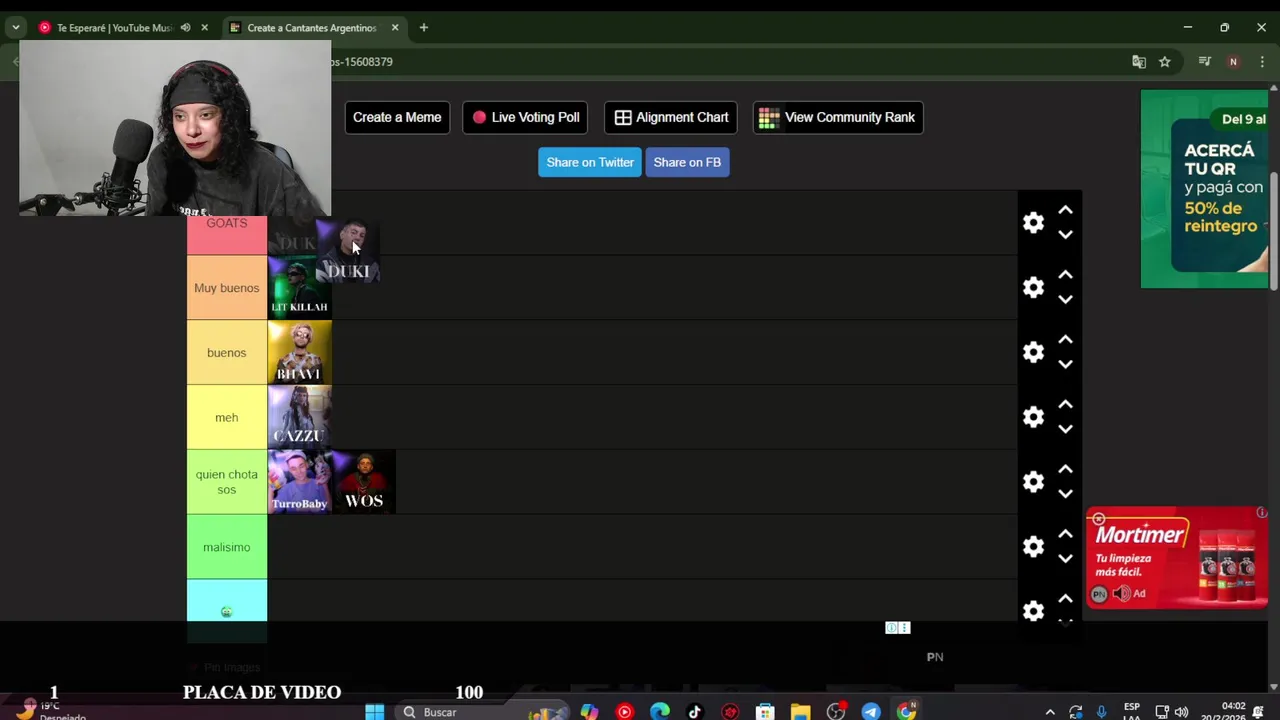This screenshot has width=1280, height=720.
Task: Click the translate page icon
Action: click(x=1139, y=62)
